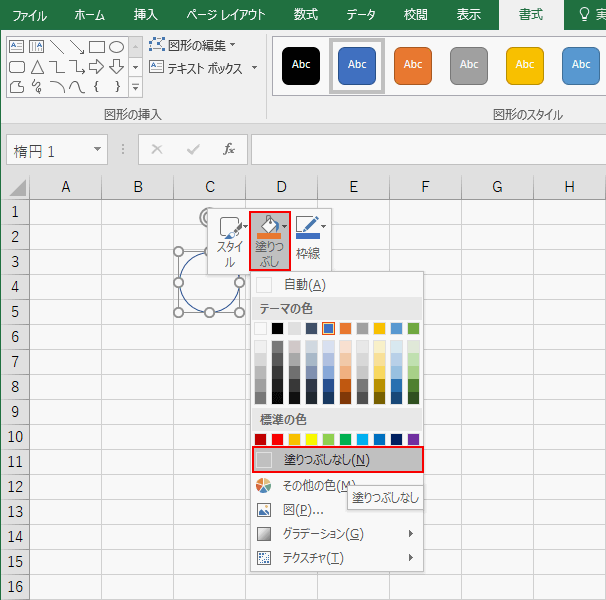Select the arc shape
The image size is (606, 600).
(x=57, y=87)
